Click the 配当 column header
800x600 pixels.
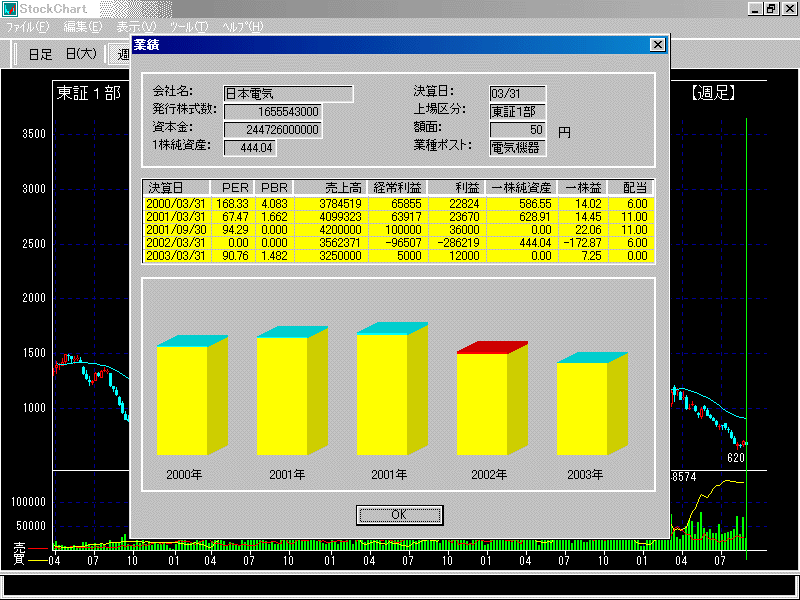pyautogui.click(x=631, y=188)
